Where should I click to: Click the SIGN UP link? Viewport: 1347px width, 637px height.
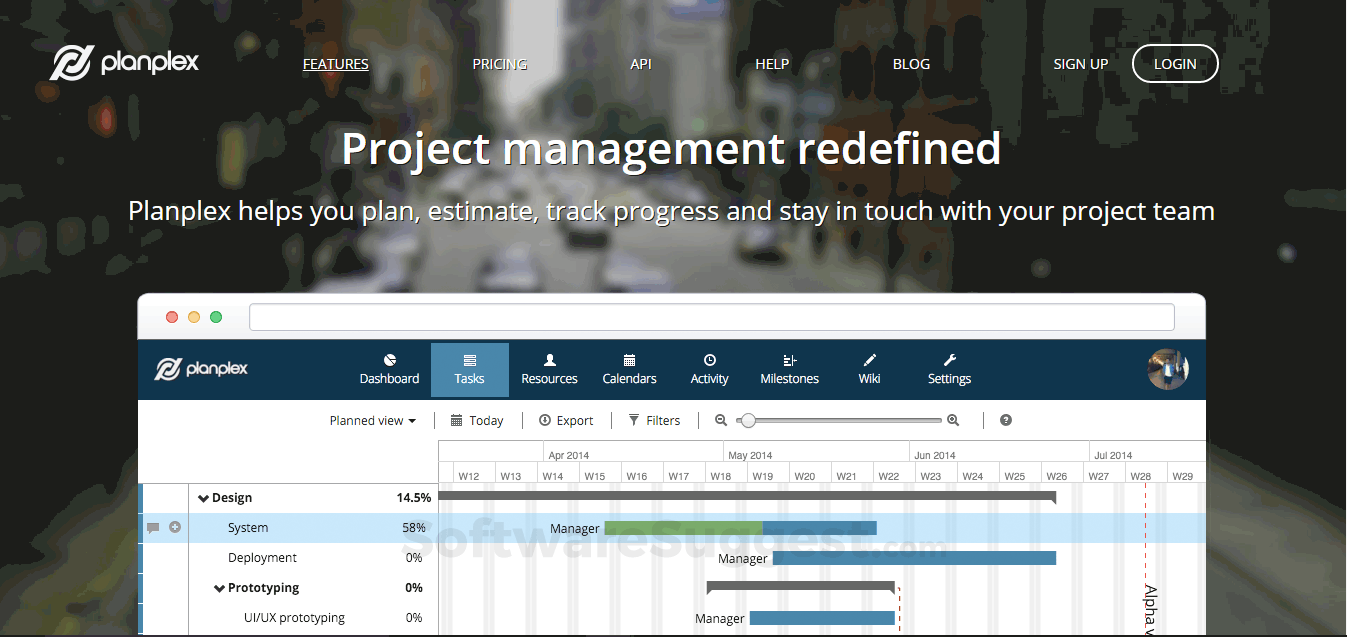[1081, 64]
